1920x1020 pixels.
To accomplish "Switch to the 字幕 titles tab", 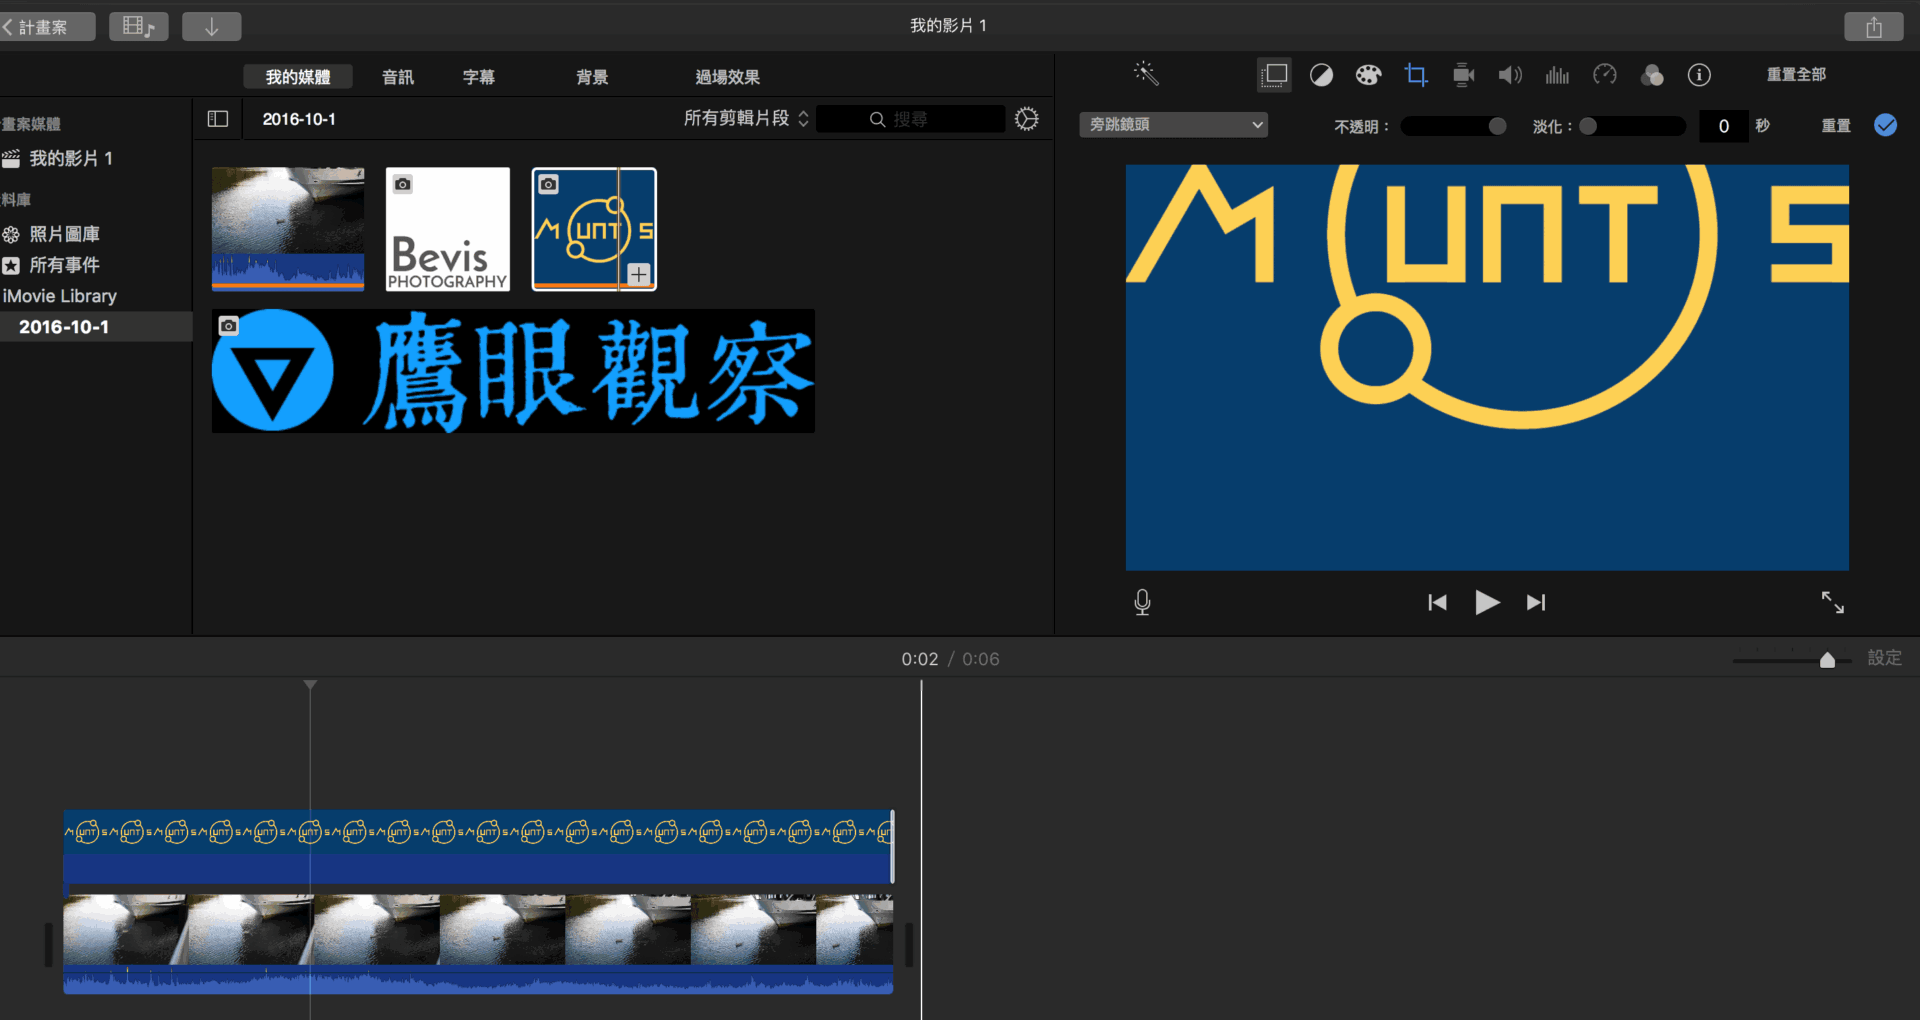I will click(x=479, y=77).
